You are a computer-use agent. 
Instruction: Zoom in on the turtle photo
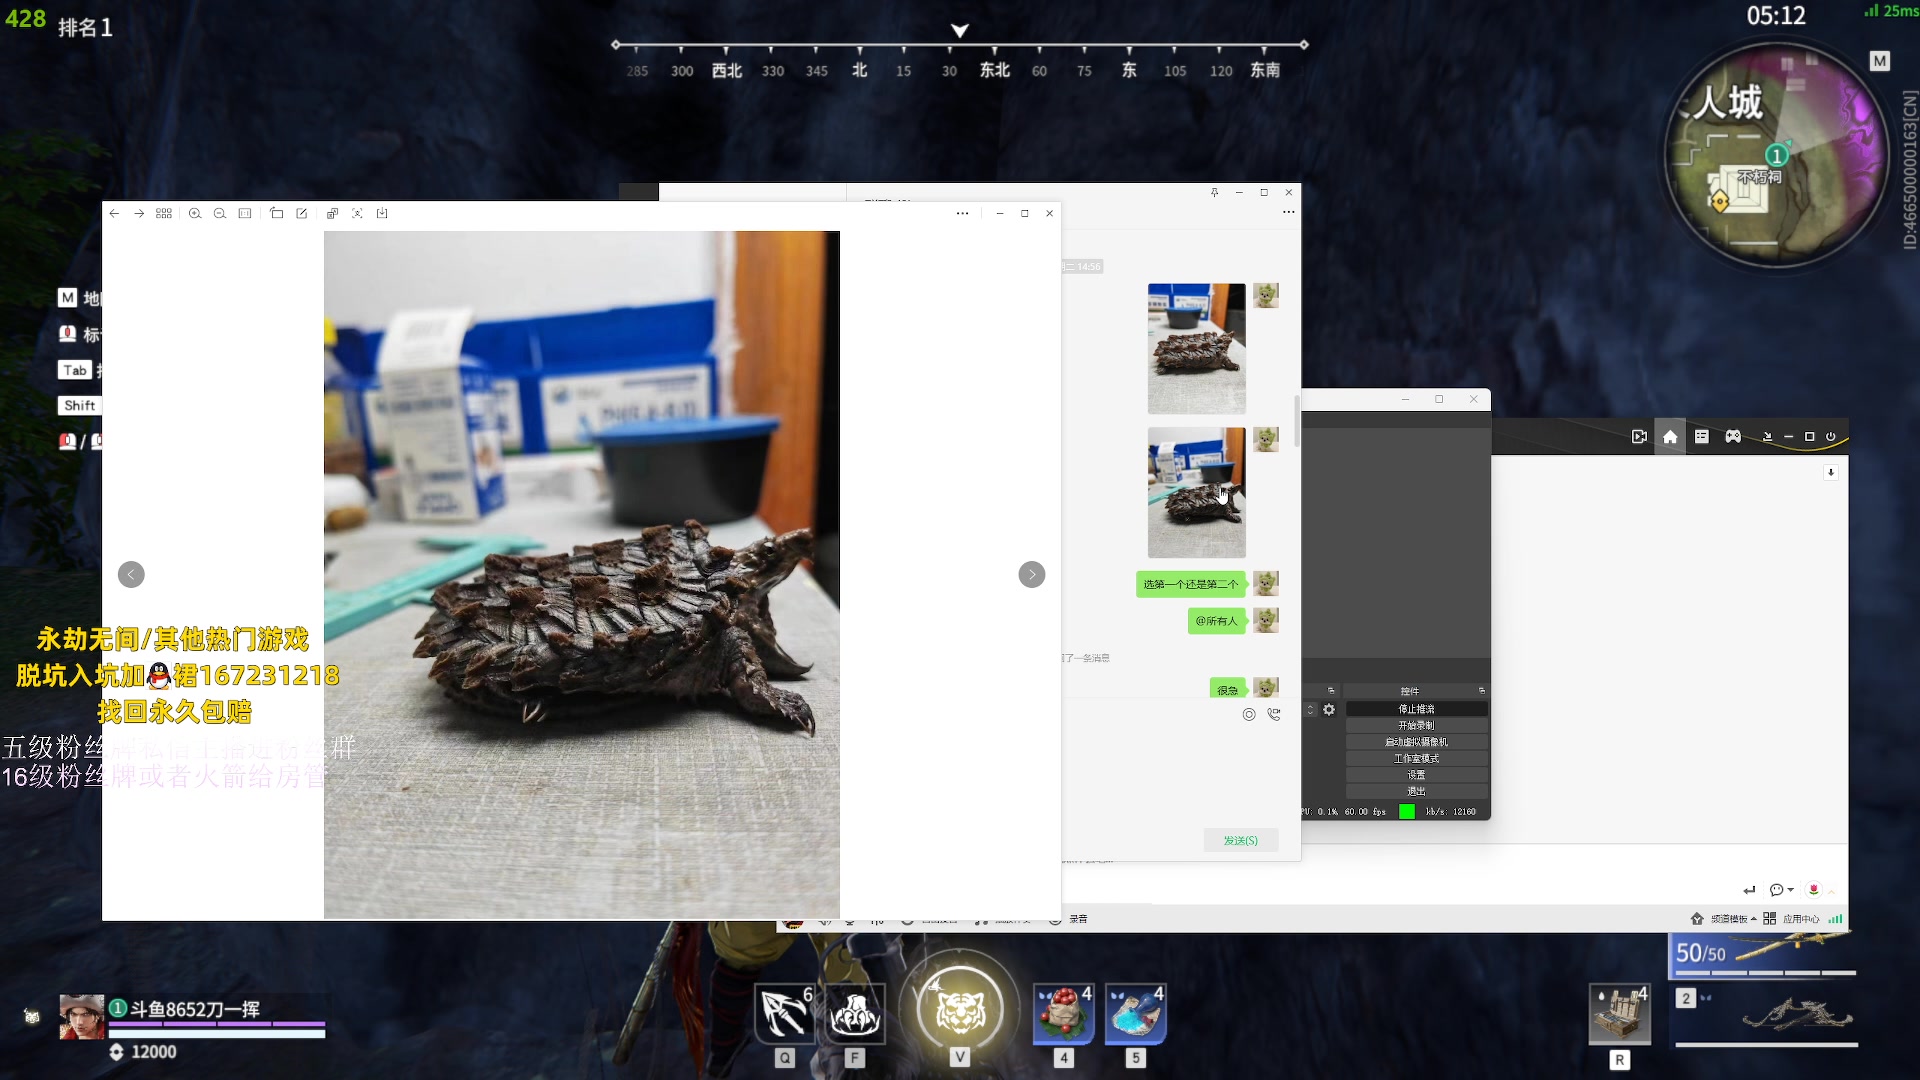(x=195, y=213)
